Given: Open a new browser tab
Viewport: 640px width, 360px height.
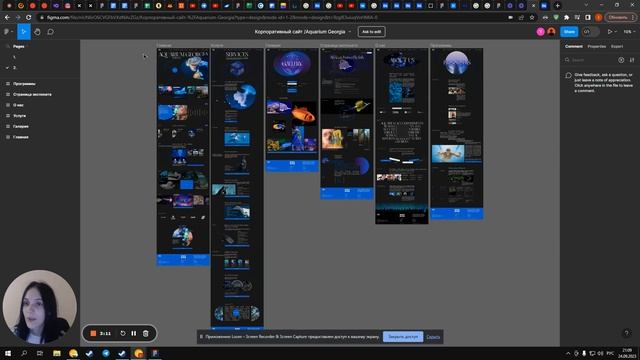Looking at the screenshot, I should tap(558, 6).
